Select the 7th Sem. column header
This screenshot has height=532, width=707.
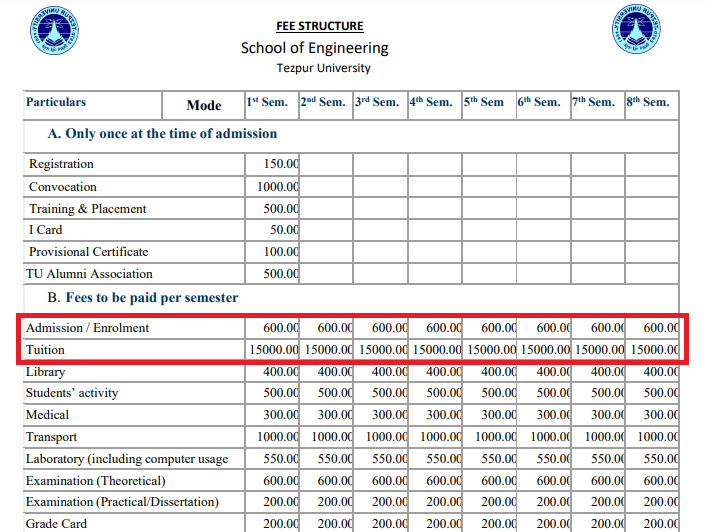pos(593,102)
